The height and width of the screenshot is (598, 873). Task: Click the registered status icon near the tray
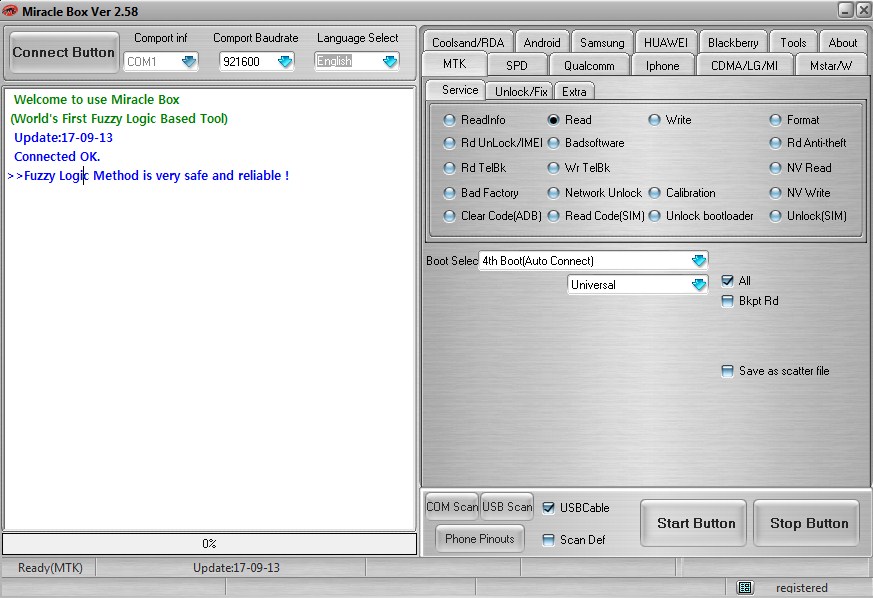point(743,587)
